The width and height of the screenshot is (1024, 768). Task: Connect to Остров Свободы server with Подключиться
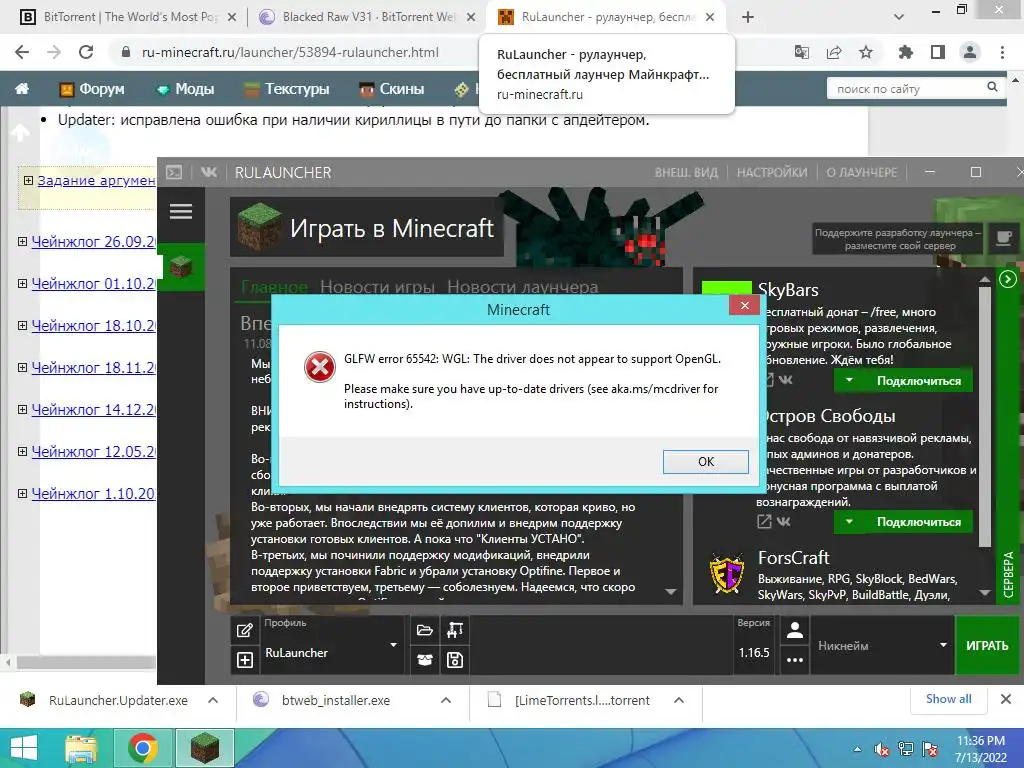(x=918, y=522)
